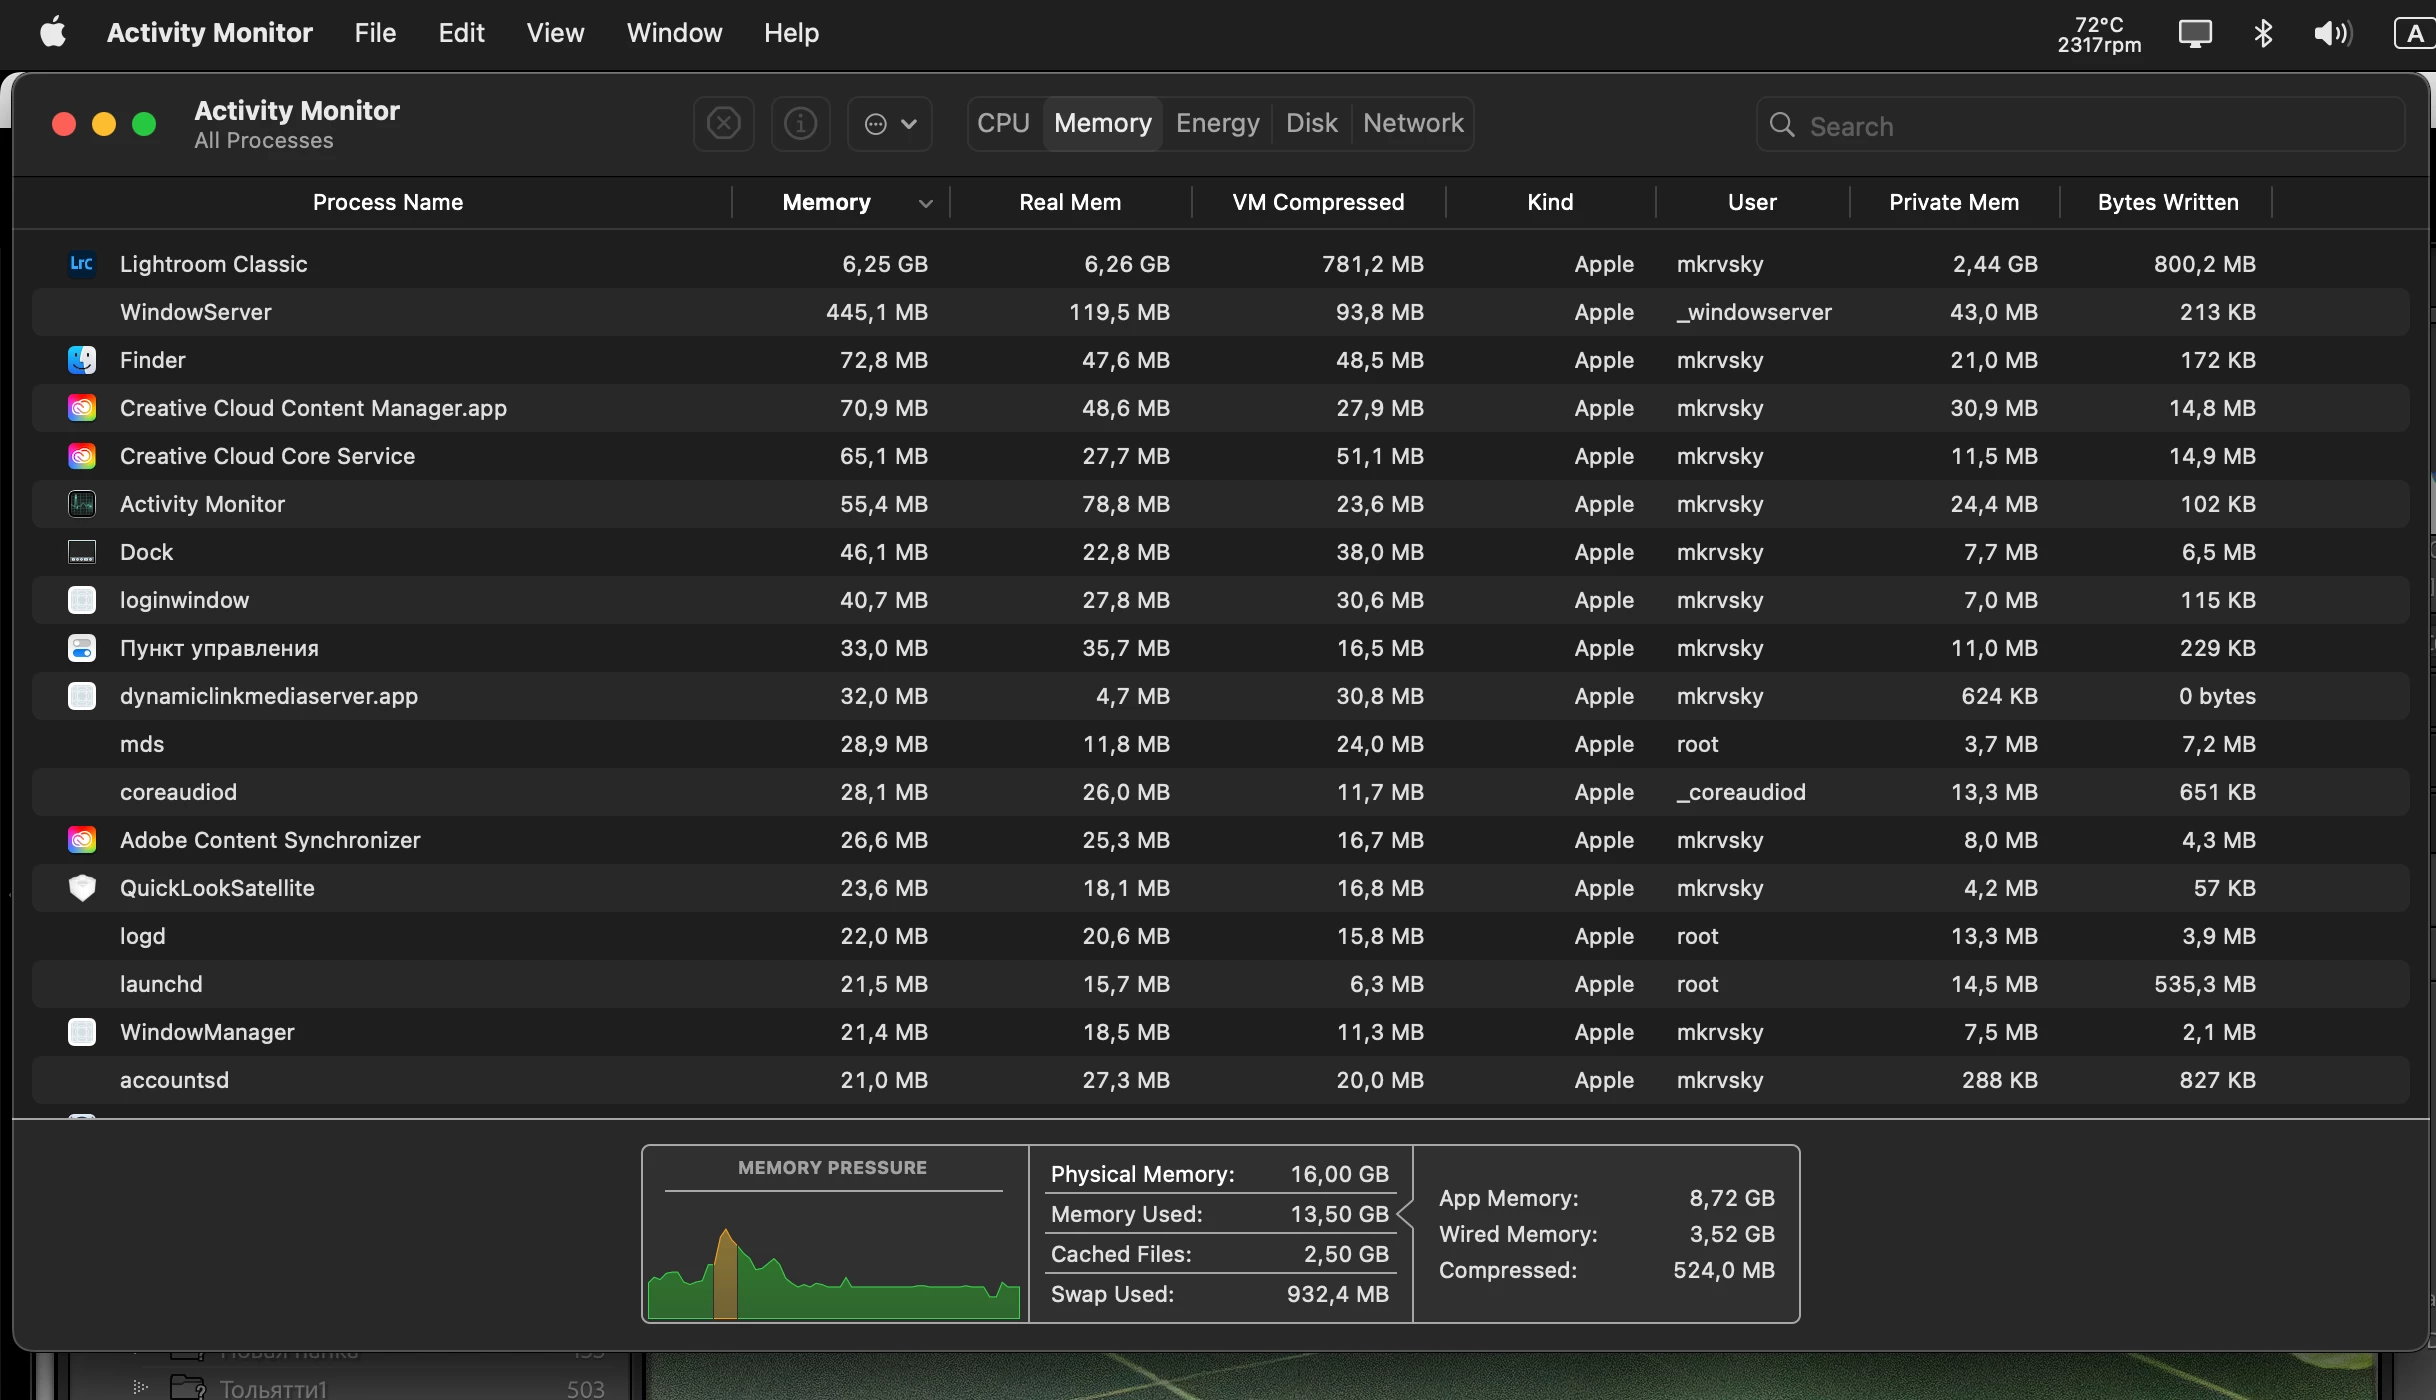Open the View menu

555,33
